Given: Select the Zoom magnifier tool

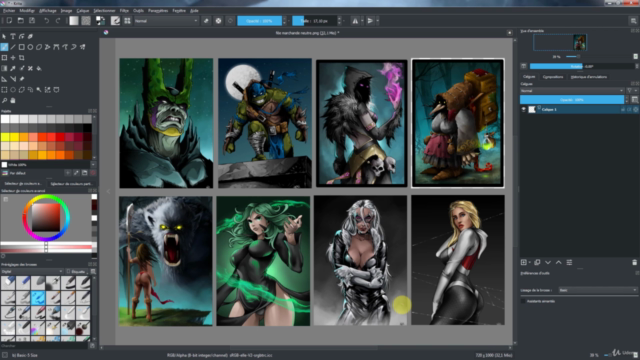Looking at the screenshot, I should pos(4,100).
